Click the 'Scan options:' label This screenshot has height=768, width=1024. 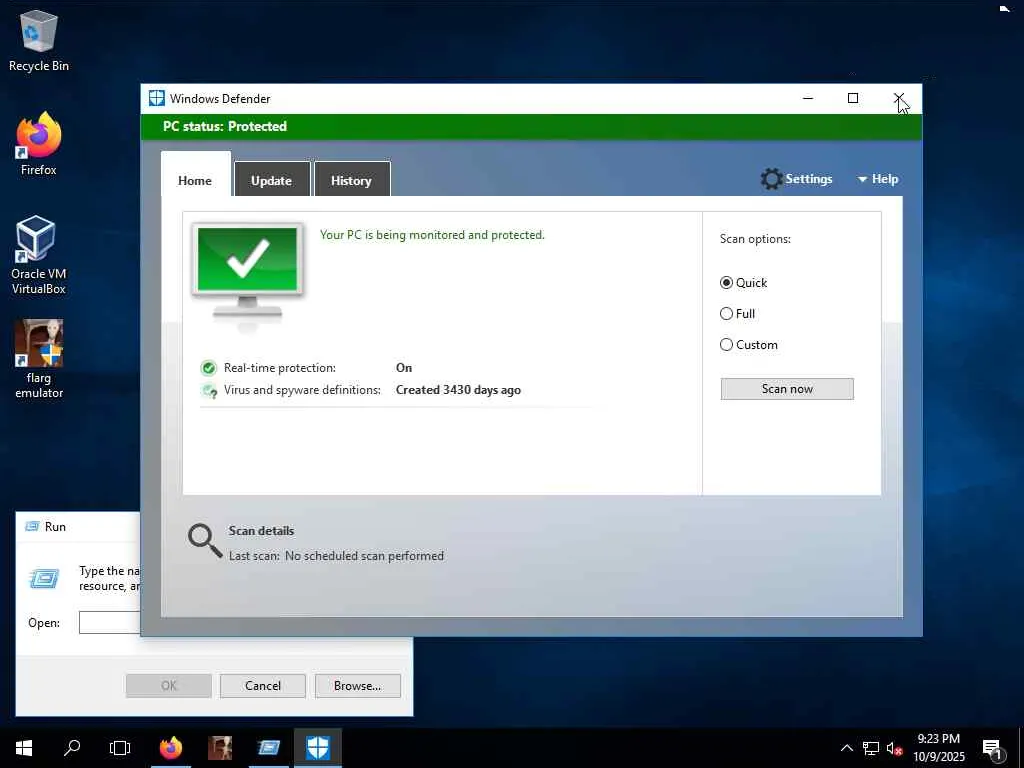(x=756, y=239)
